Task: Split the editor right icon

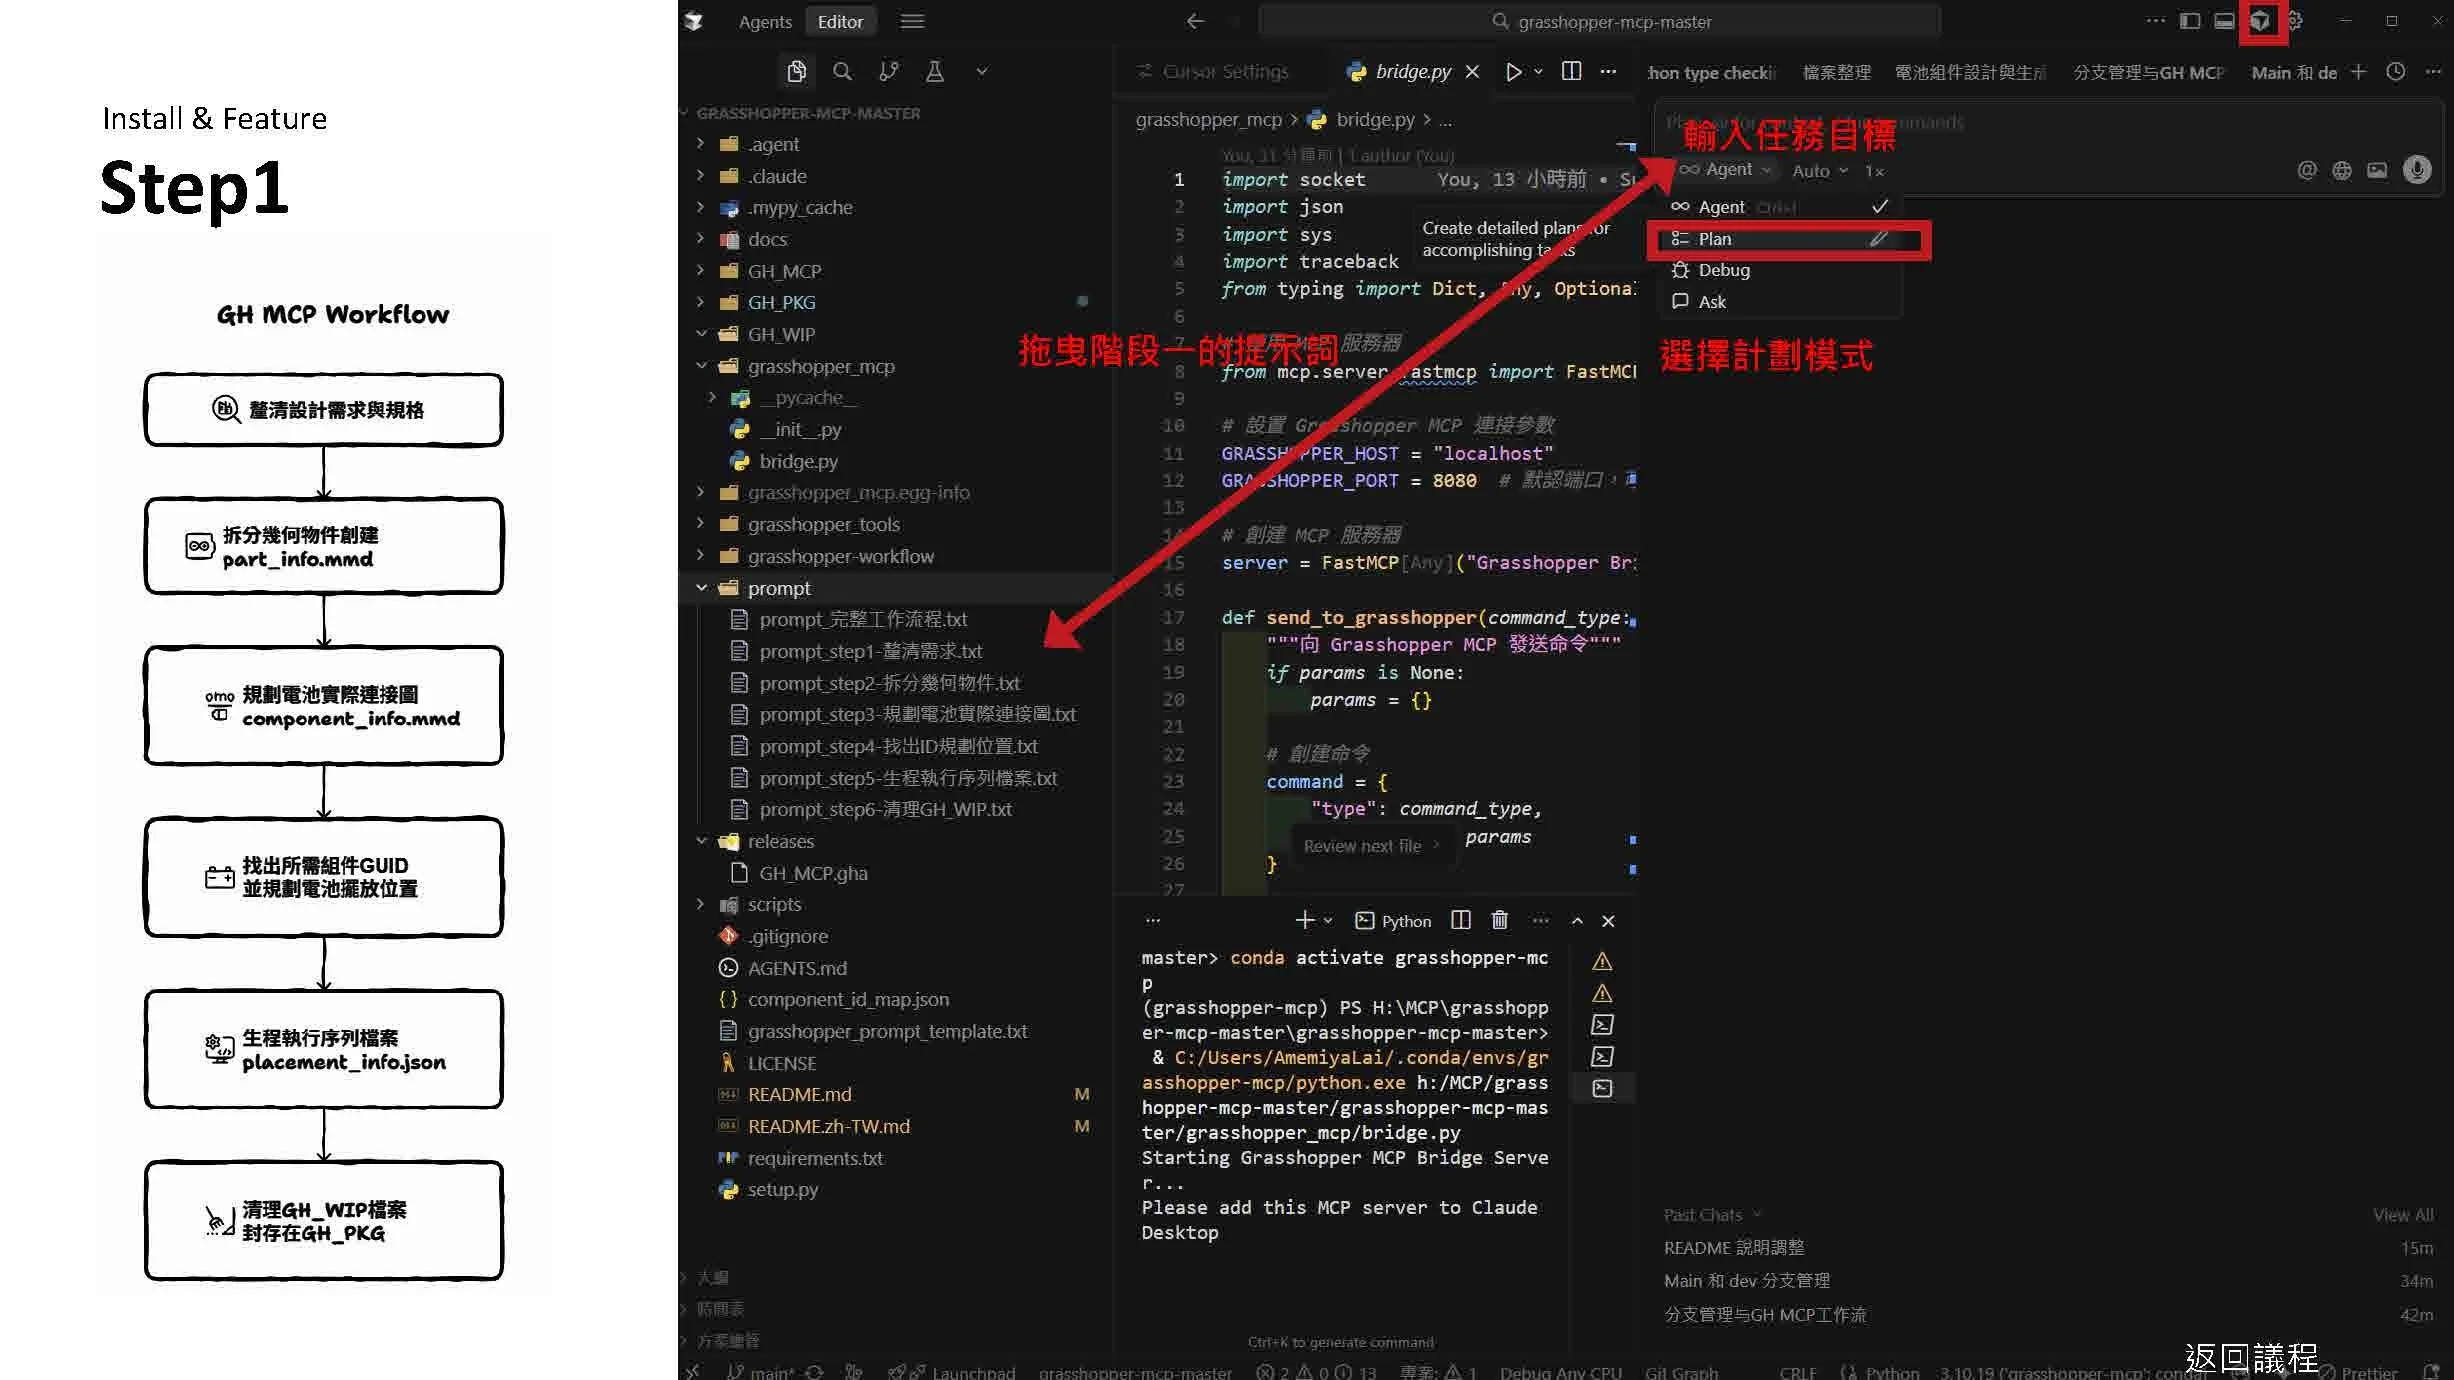Action: pyautogui.click(x=1571, y=71)
